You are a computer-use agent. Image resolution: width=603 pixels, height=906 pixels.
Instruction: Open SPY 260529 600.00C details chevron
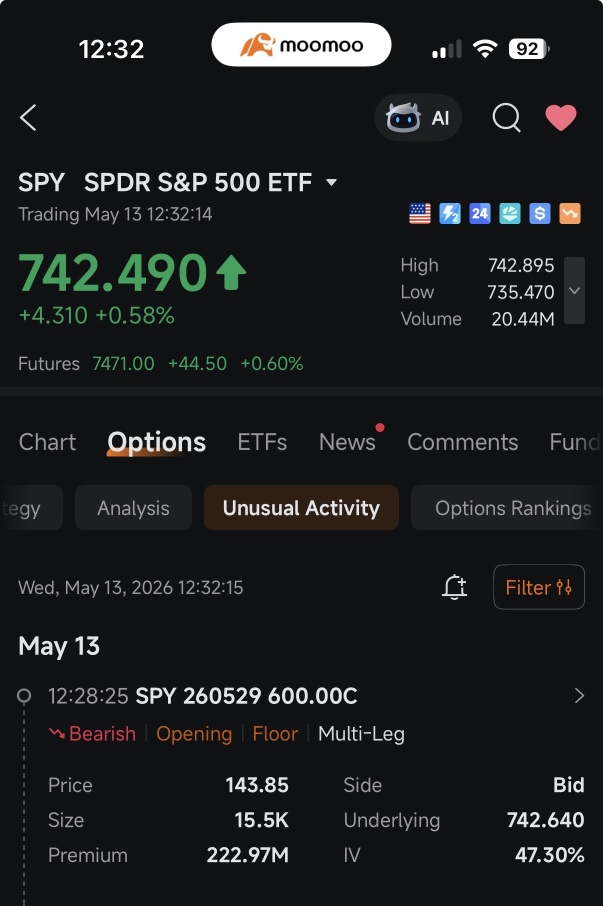[579, 696]
